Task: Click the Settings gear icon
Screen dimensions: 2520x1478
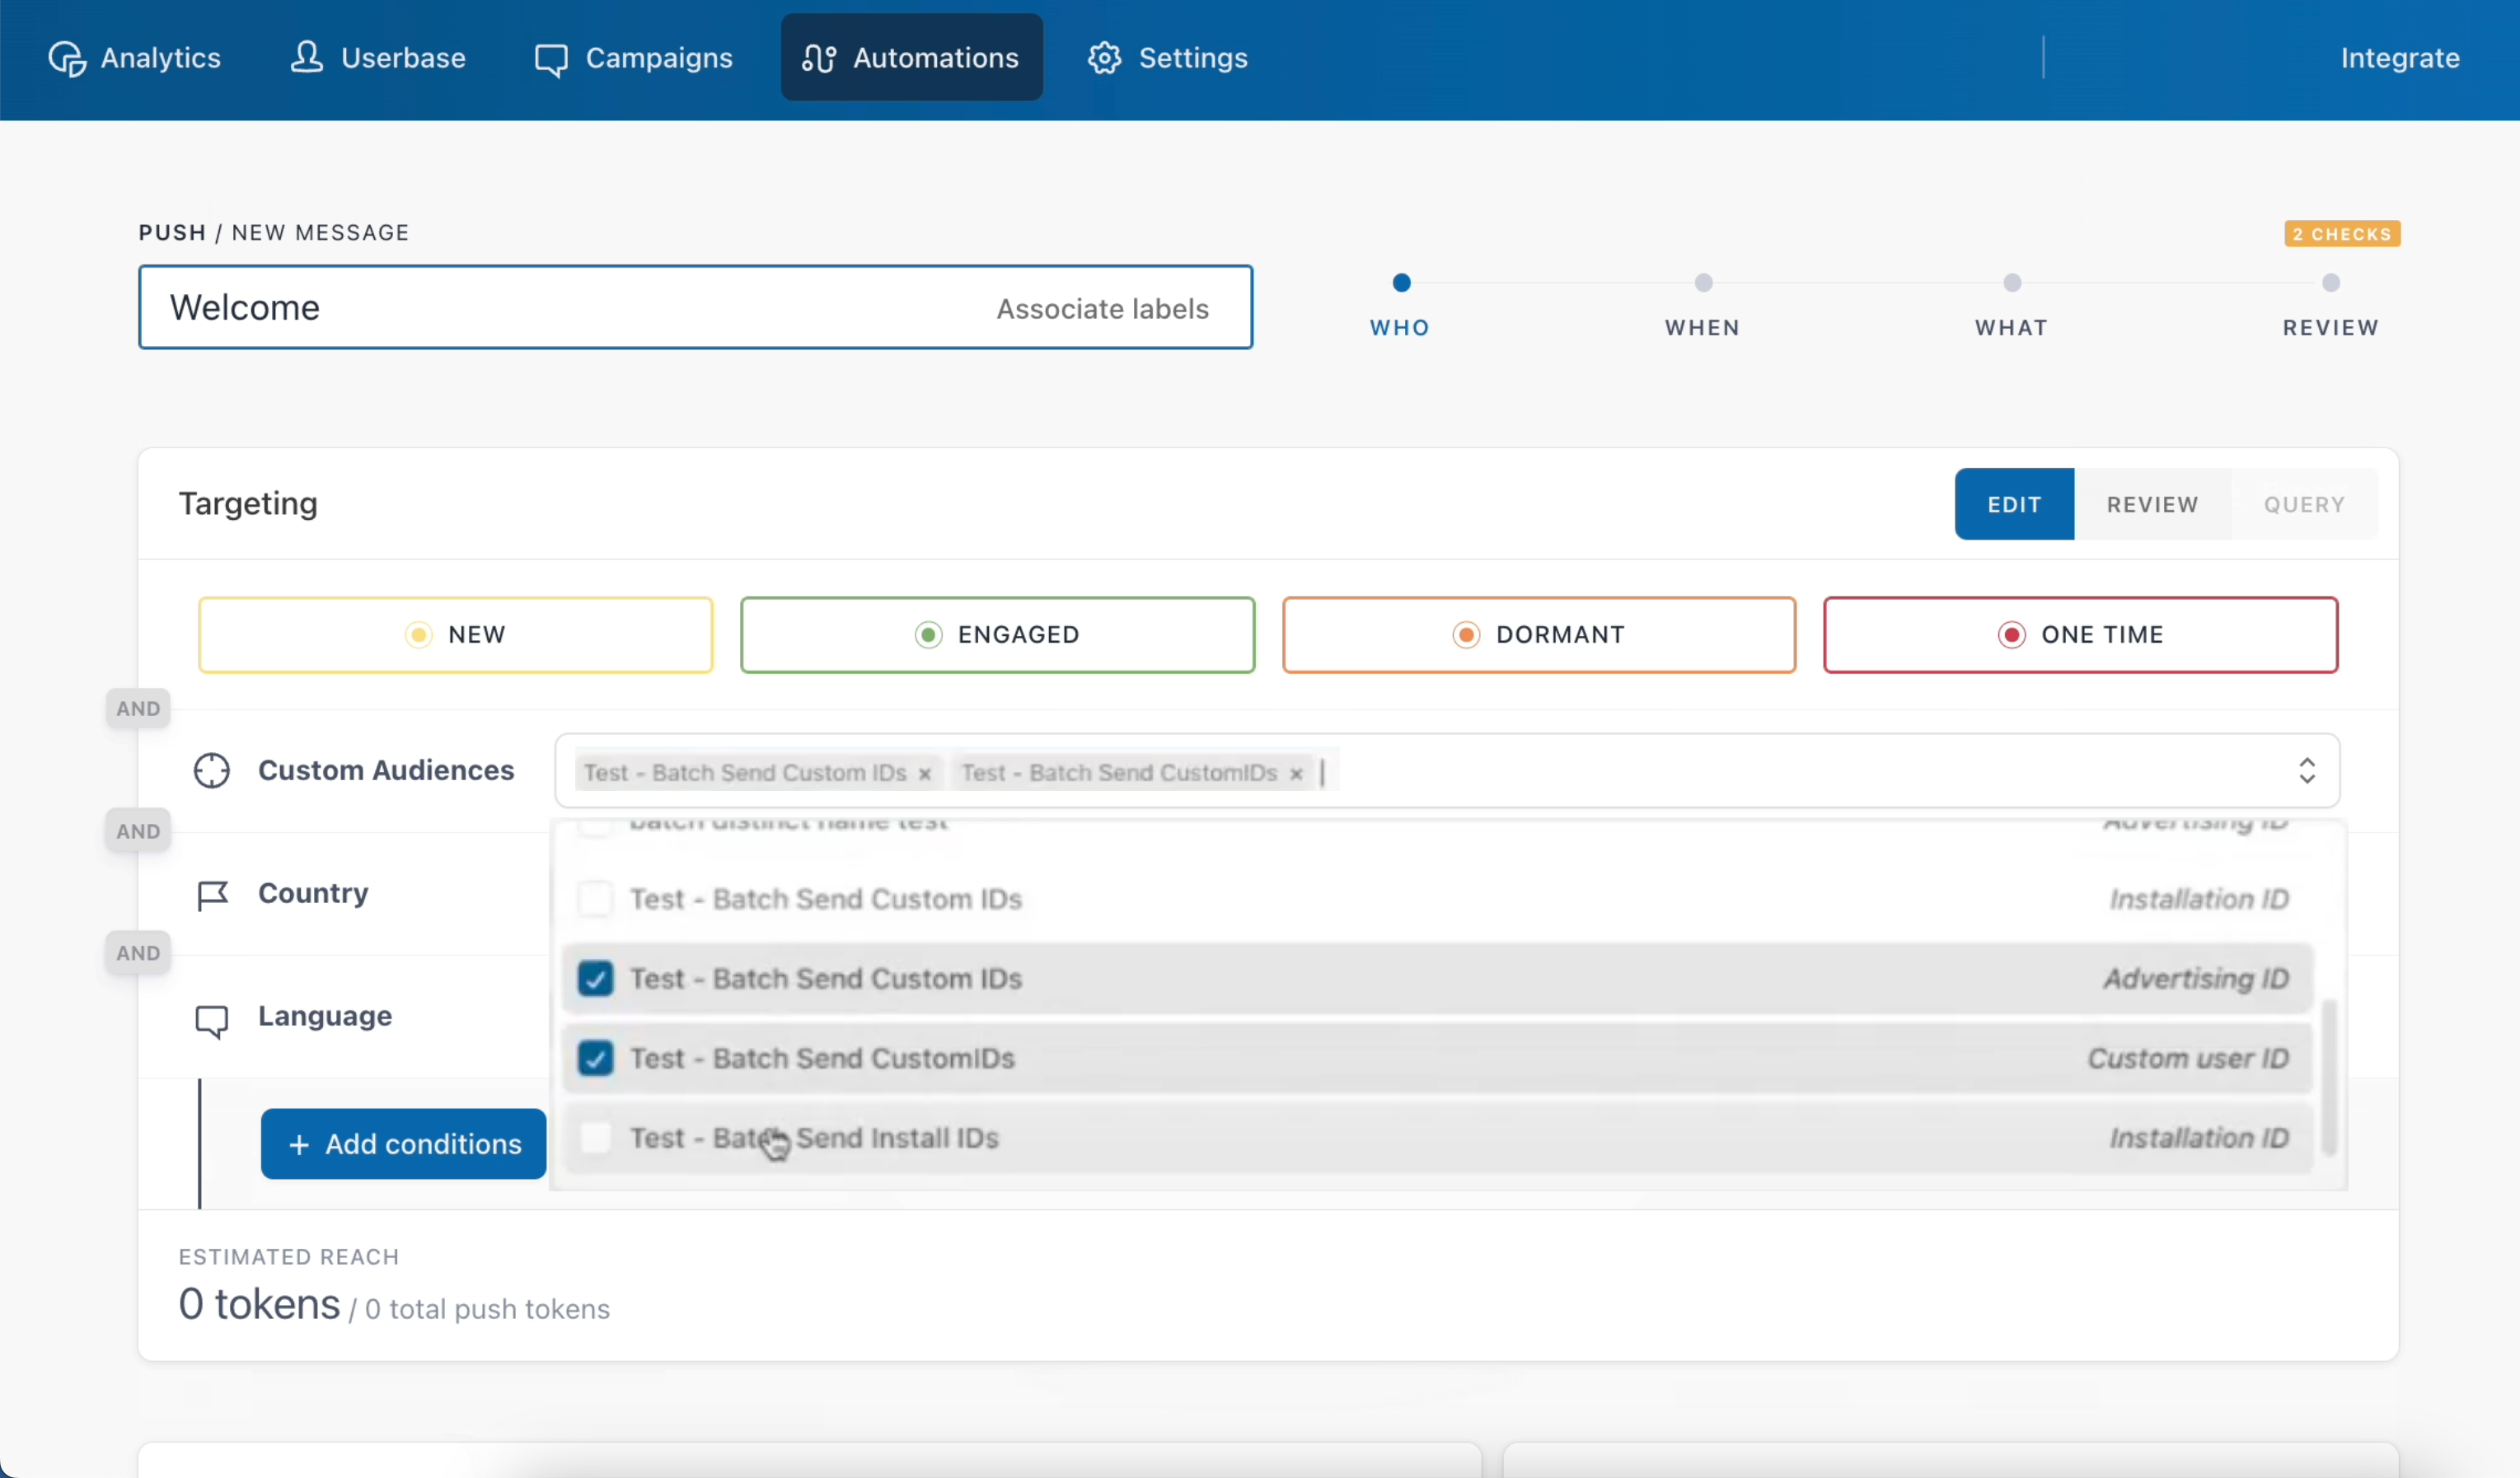Action: coord(1104,58)
